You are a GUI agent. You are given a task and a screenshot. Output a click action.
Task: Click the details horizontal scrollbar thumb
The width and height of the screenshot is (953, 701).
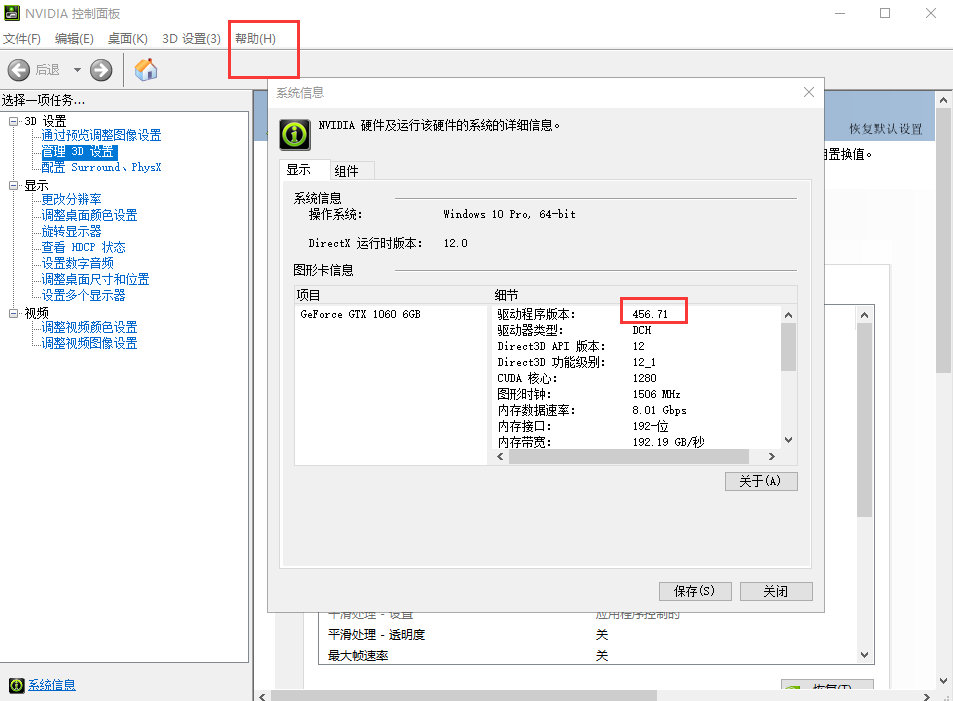(628, 457)
